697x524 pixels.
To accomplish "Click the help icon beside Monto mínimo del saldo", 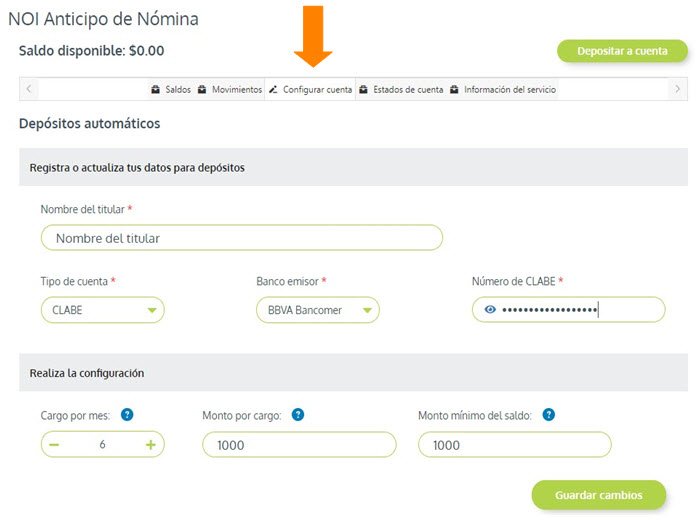I will click(549, 415).
